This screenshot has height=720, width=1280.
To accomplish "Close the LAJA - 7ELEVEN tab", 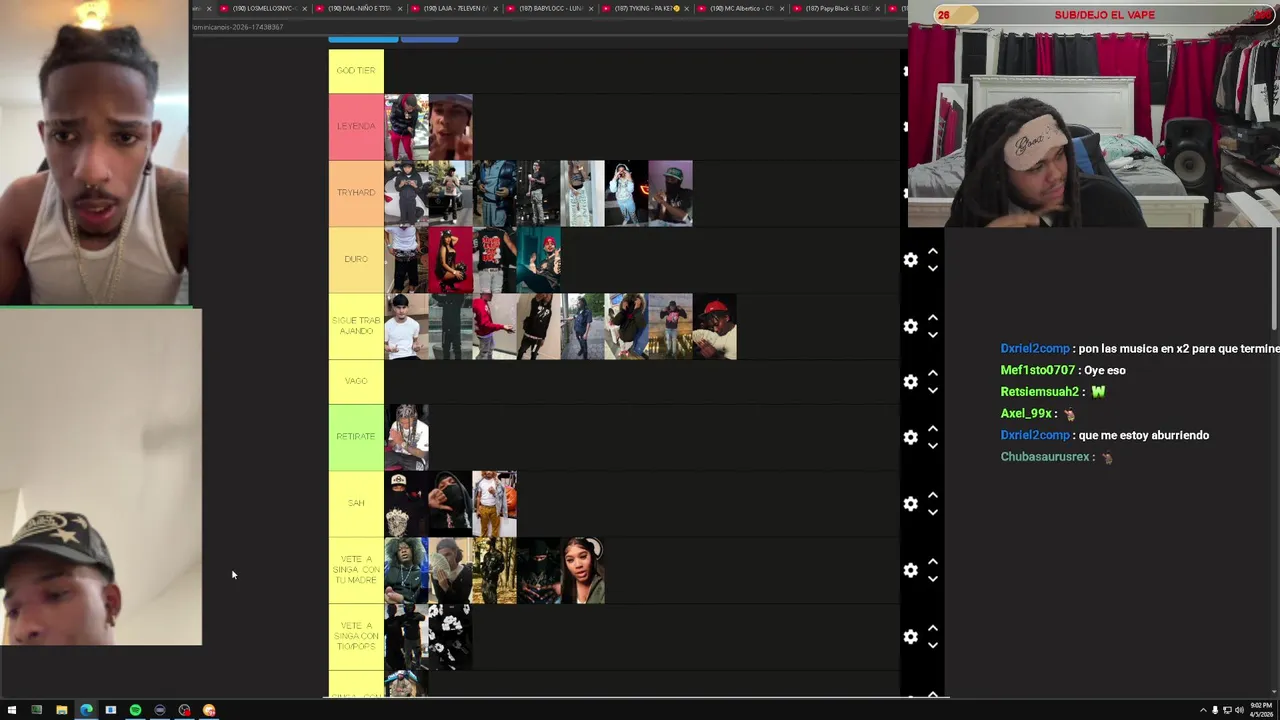I will tap(495, 8).
